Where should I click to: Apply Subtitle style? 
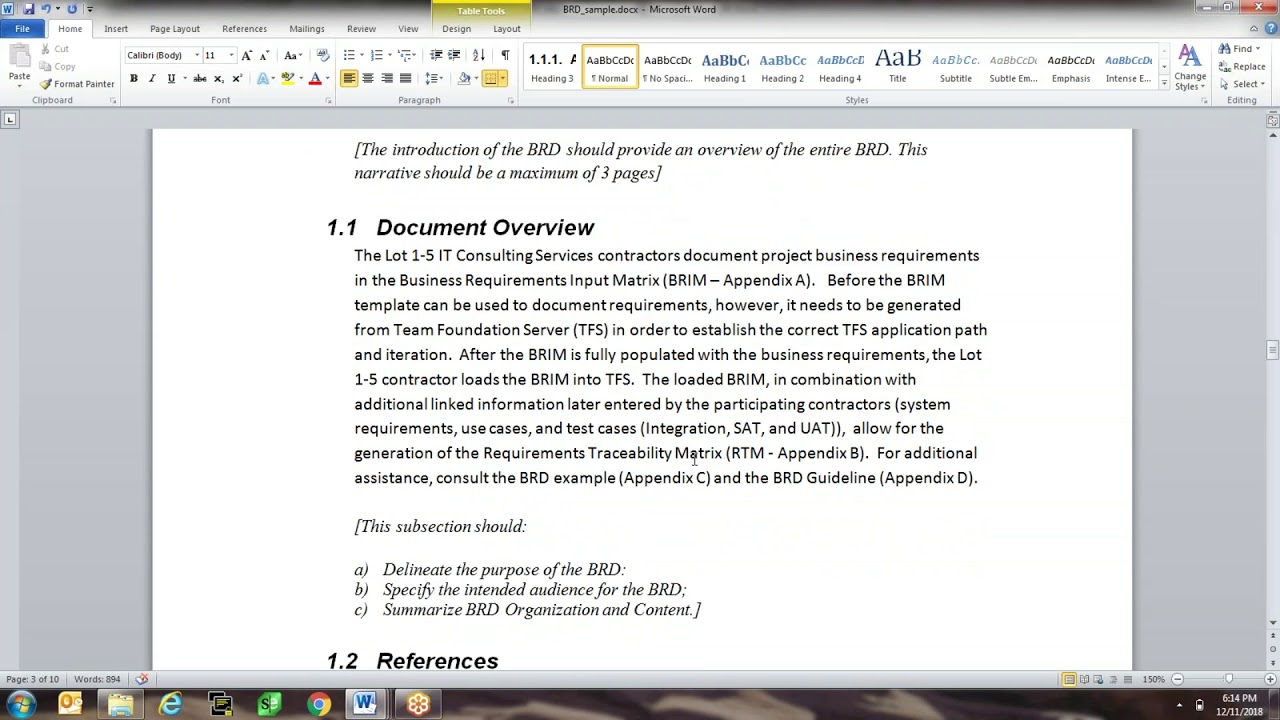955,67
